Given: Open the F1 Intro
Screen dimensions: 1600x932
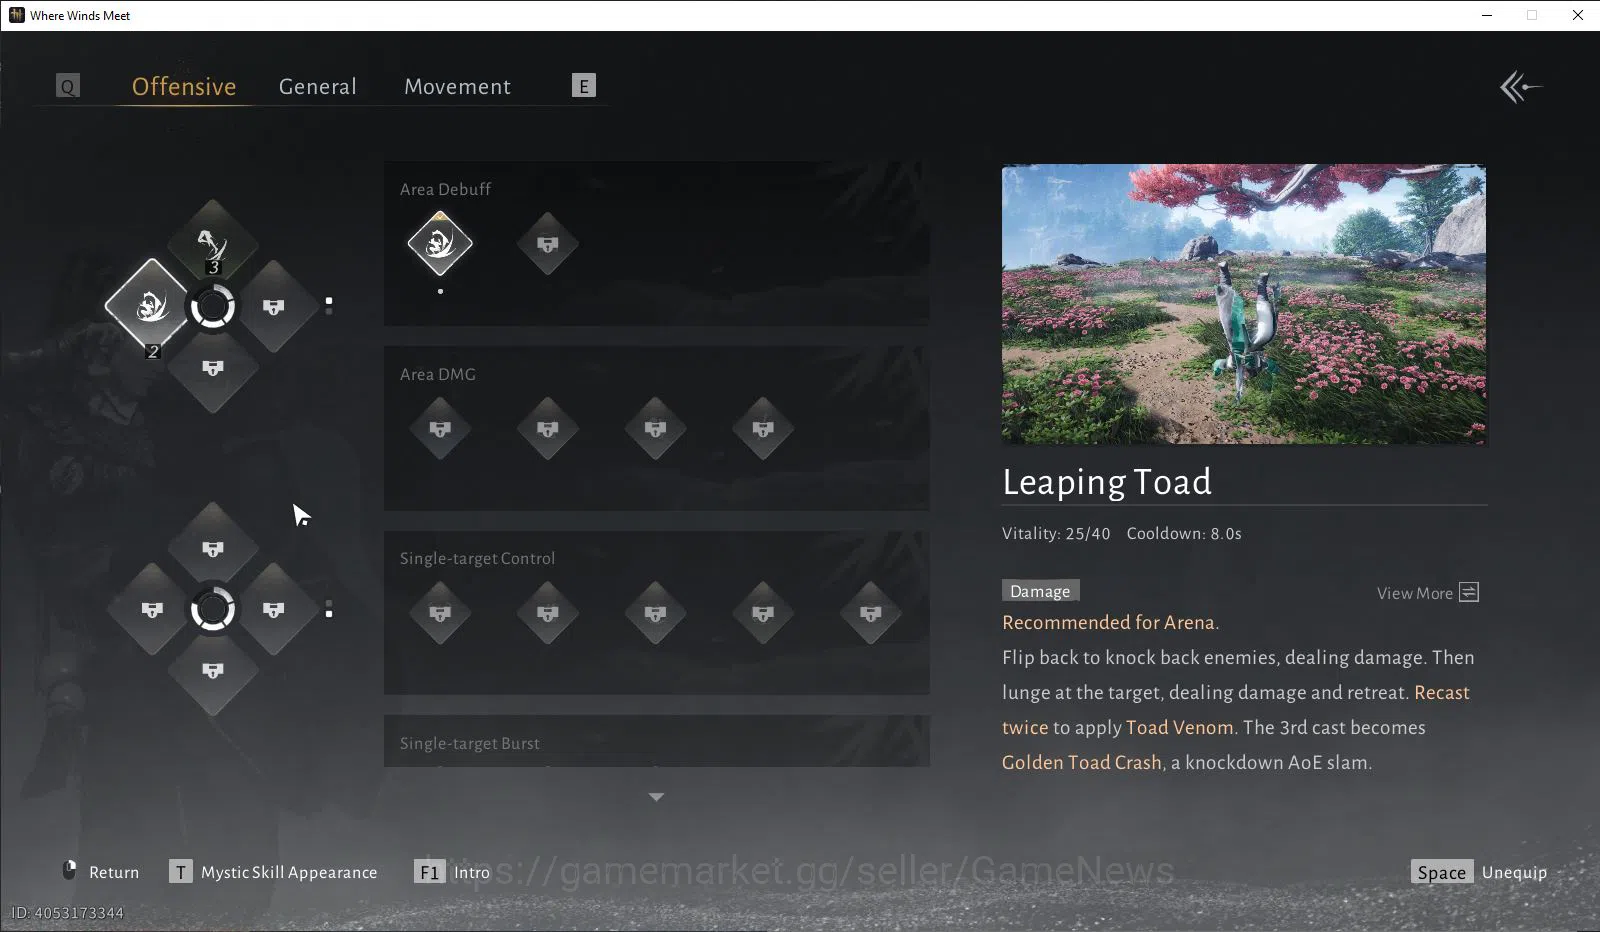Looking at the screenshot, I should [452, 872].
